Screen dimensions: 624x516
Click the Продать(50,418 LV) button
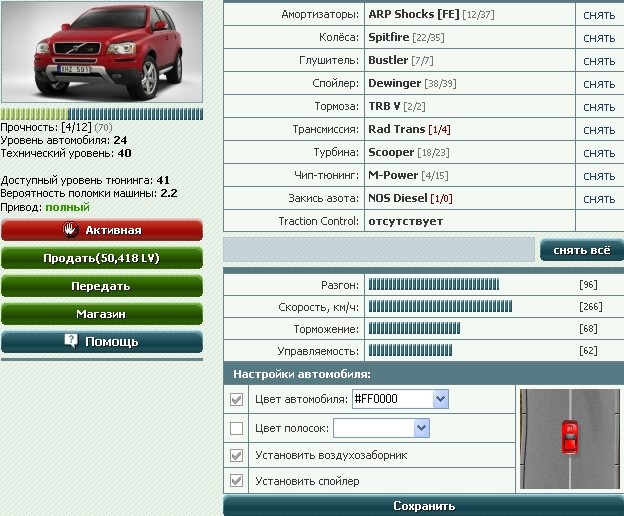pos(102,258)
